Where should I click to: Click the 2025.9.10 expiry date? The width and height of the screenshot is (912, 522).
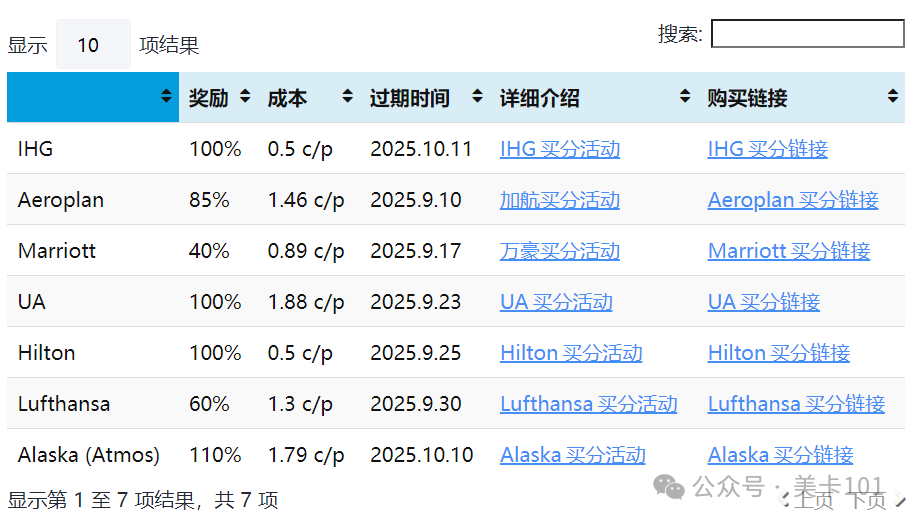click(416, 200)
